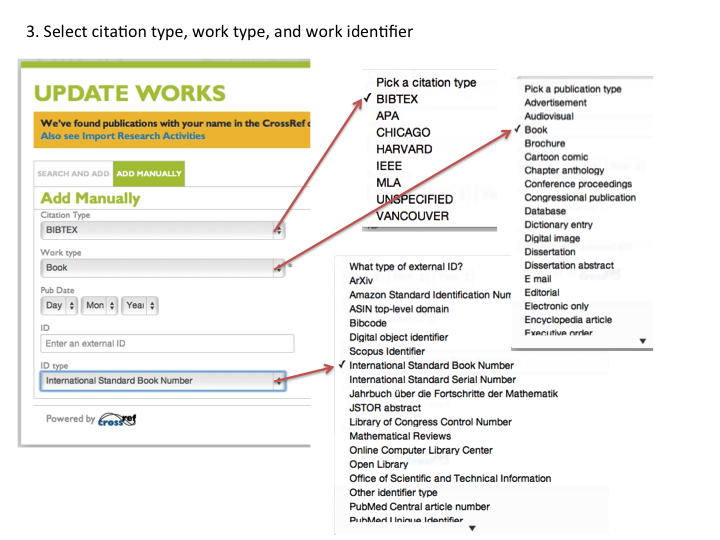
Task: Select Editorial publication type
Action: pyautogui.click(x=542, y=292)
